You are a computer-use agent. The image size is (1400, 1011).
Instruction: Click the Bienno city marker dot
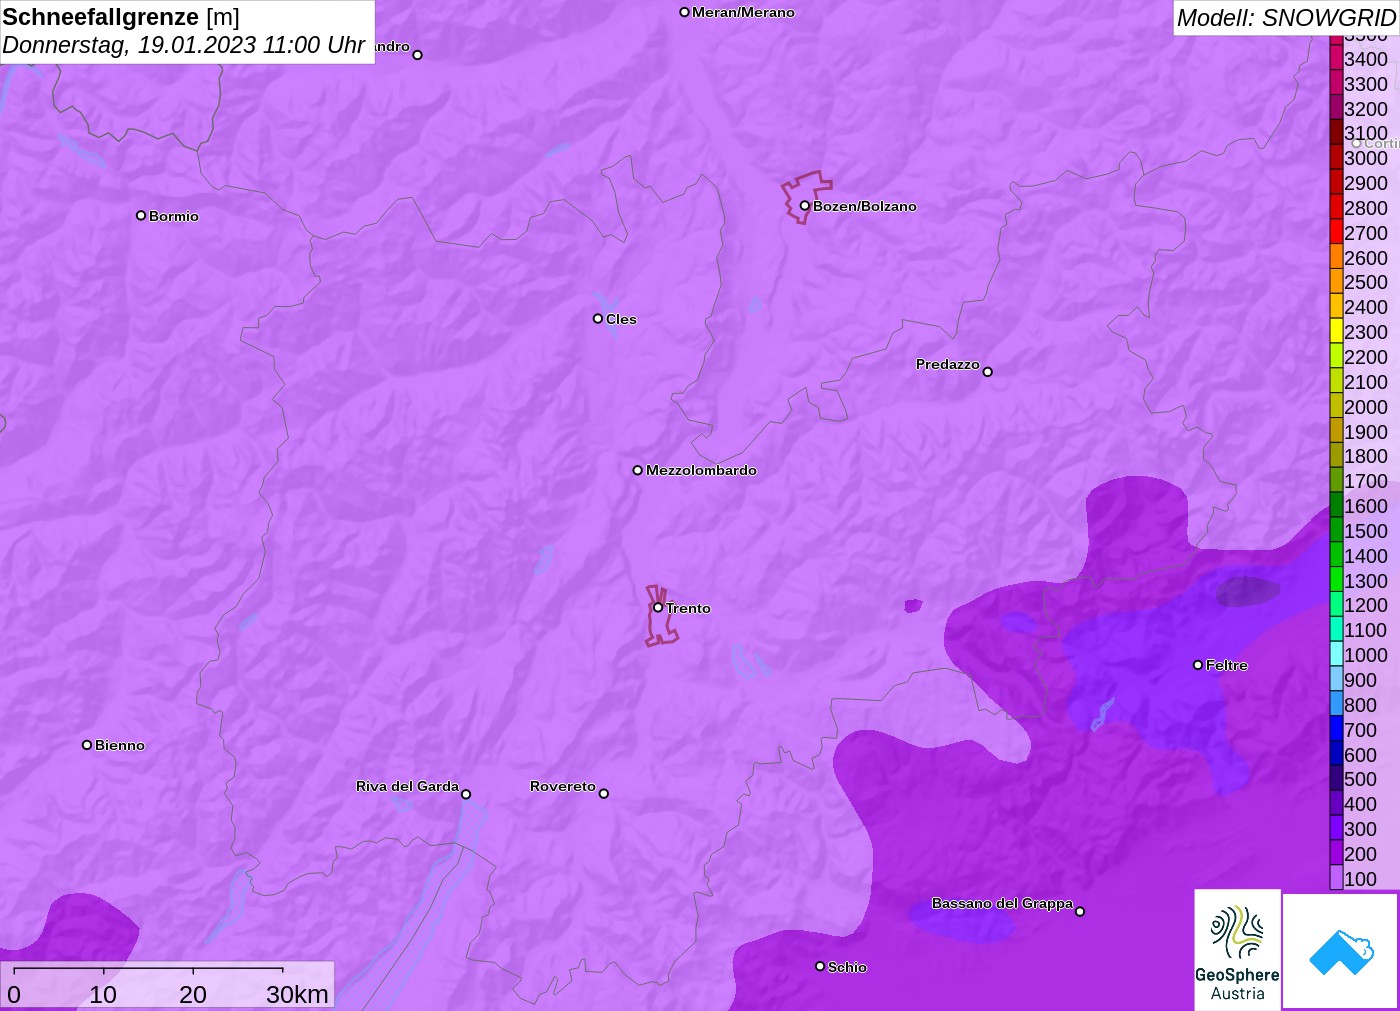pos(87,745)
